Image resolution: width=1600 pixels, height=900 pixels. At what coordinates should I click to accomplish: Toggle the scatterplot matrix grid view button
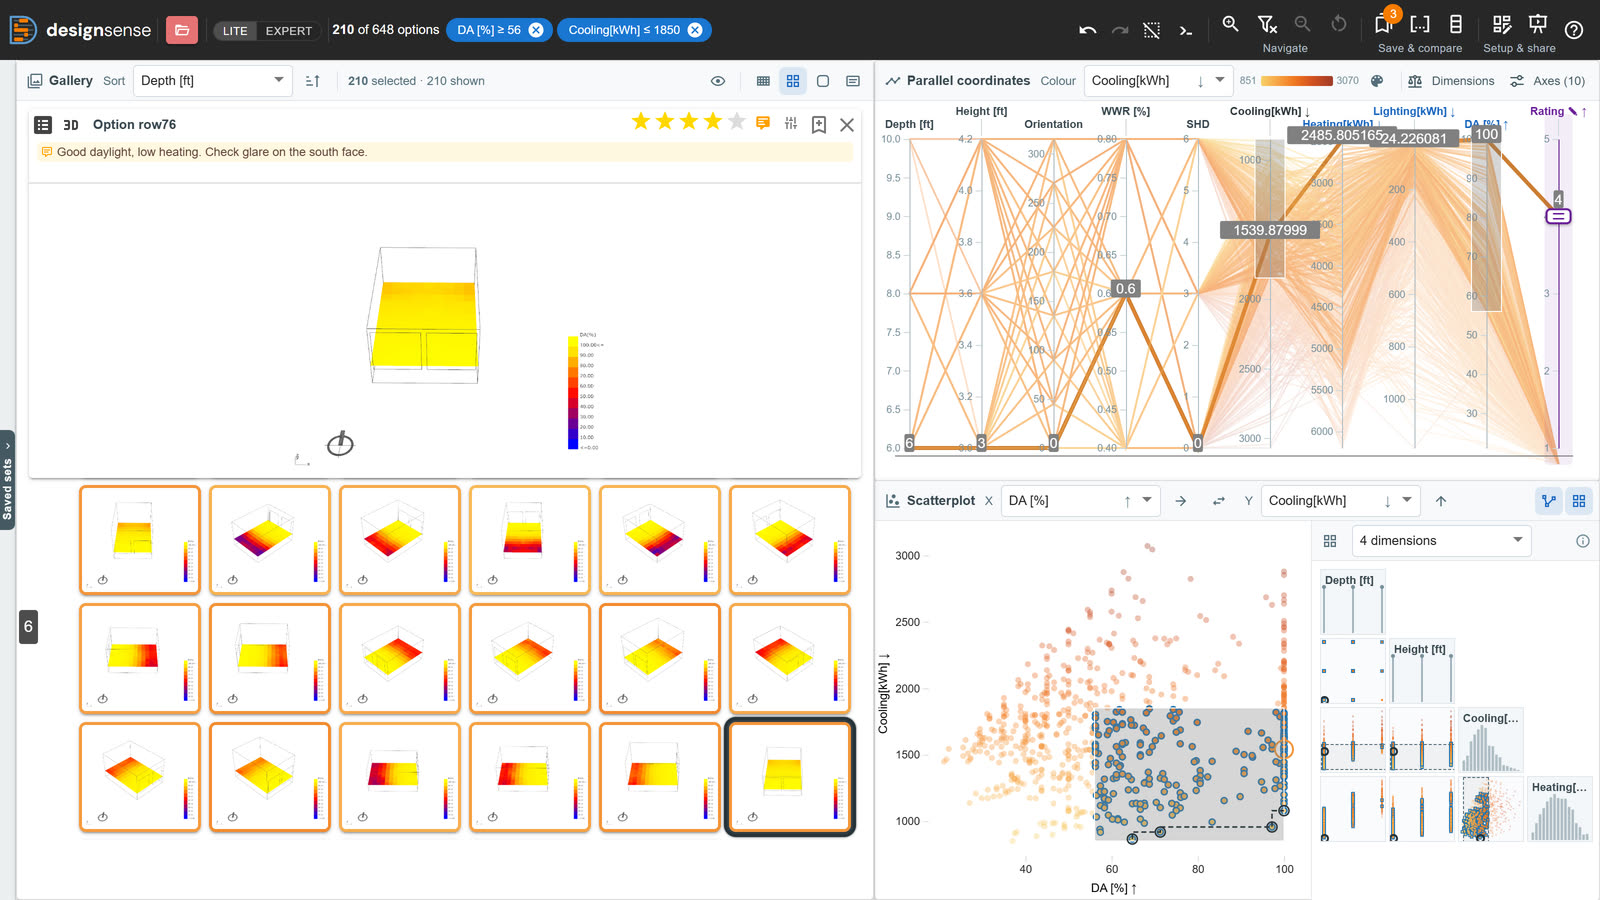coord(1579,501)
